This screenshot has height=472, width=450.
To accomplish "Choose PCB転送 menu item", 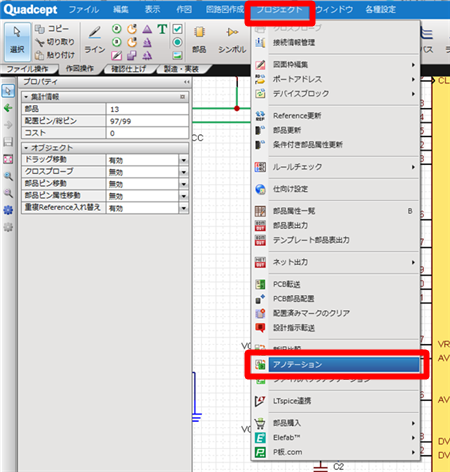I will [x=336, y=284].
